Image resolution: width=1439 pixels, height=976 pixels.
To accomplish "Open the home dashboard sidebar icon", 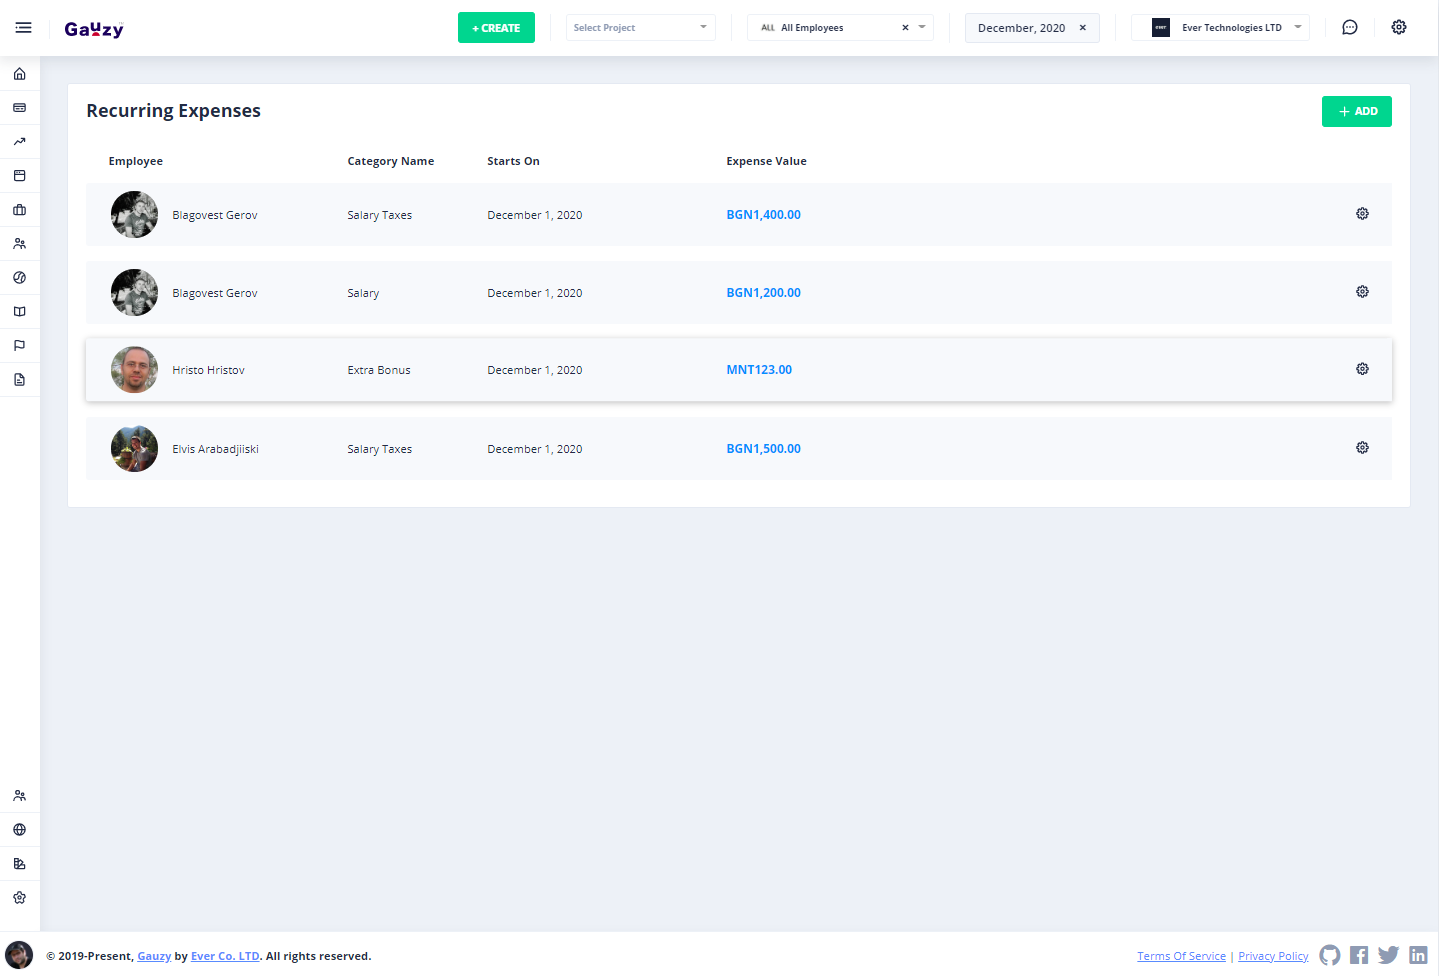I will pos(19,74).
